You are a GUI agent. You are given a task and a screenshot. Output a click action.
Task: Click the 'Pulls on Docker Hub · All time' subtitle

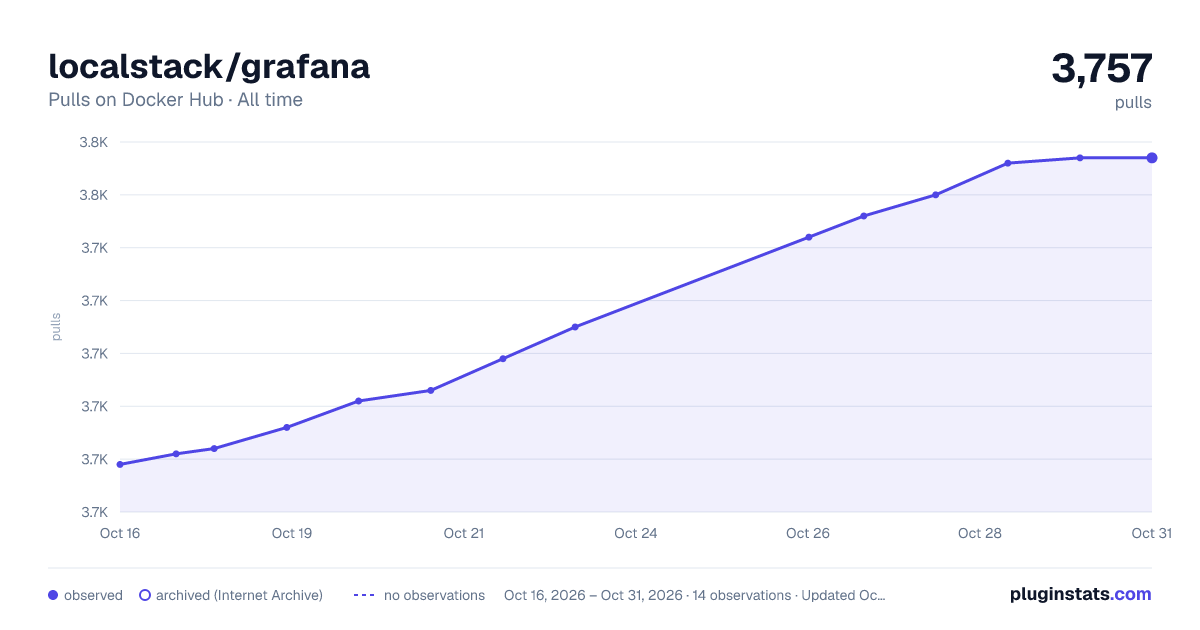175,100
